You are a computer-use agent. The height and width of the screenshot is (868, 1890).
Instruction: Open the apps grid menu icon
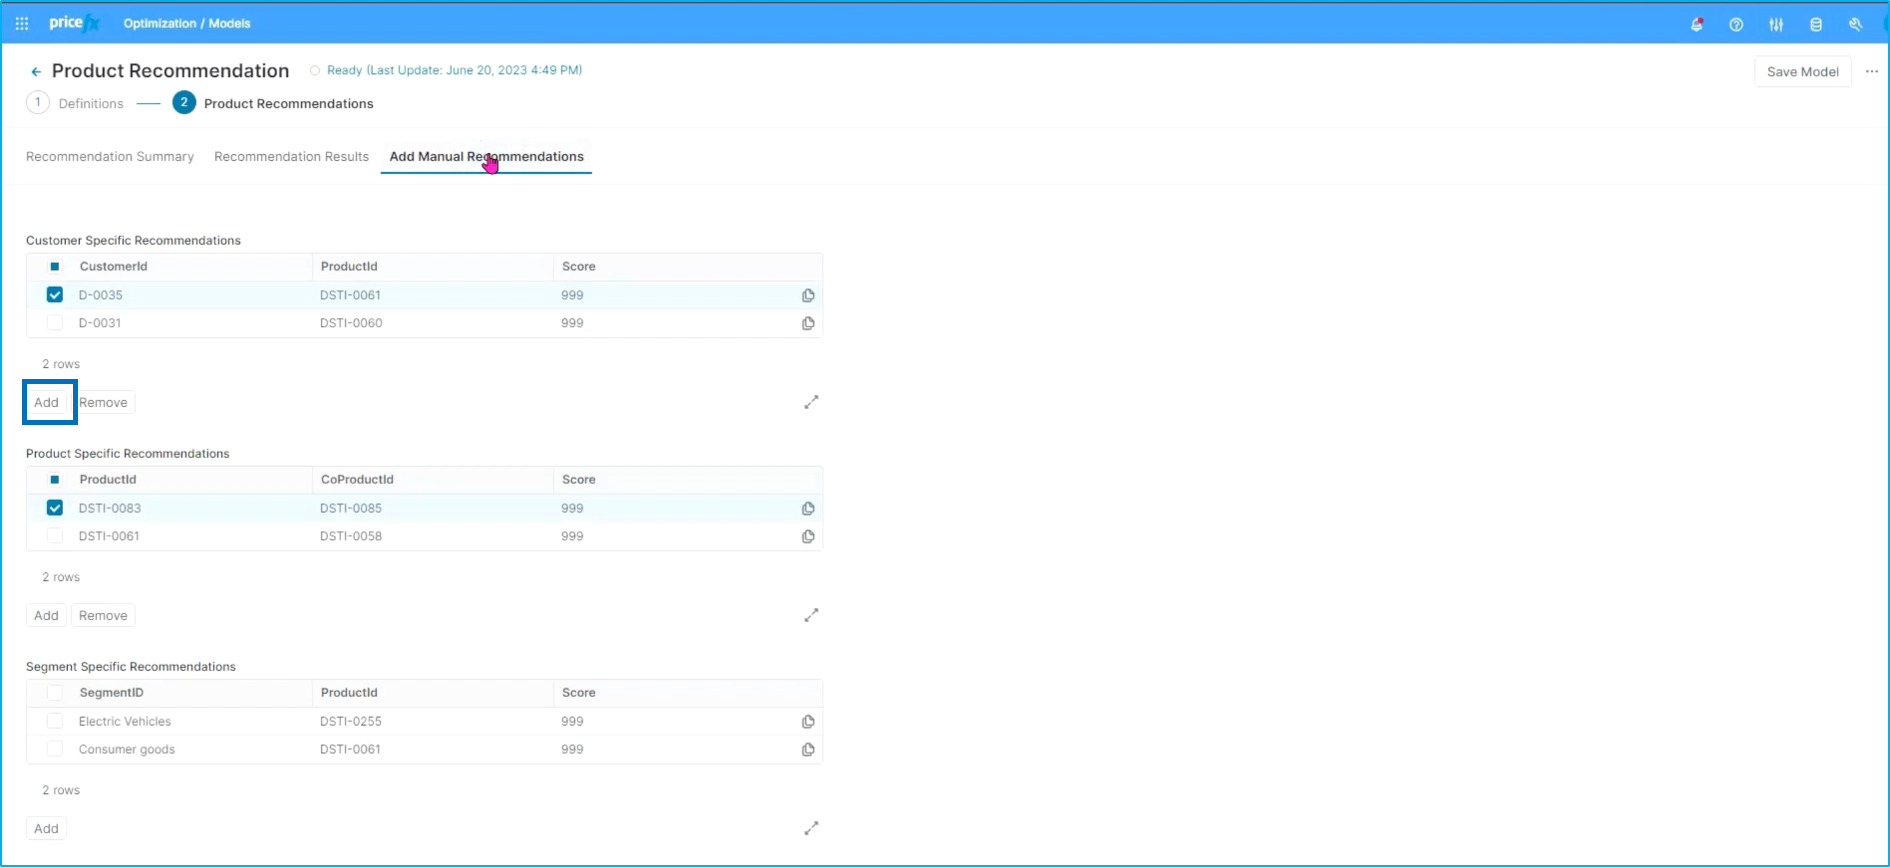22,23
